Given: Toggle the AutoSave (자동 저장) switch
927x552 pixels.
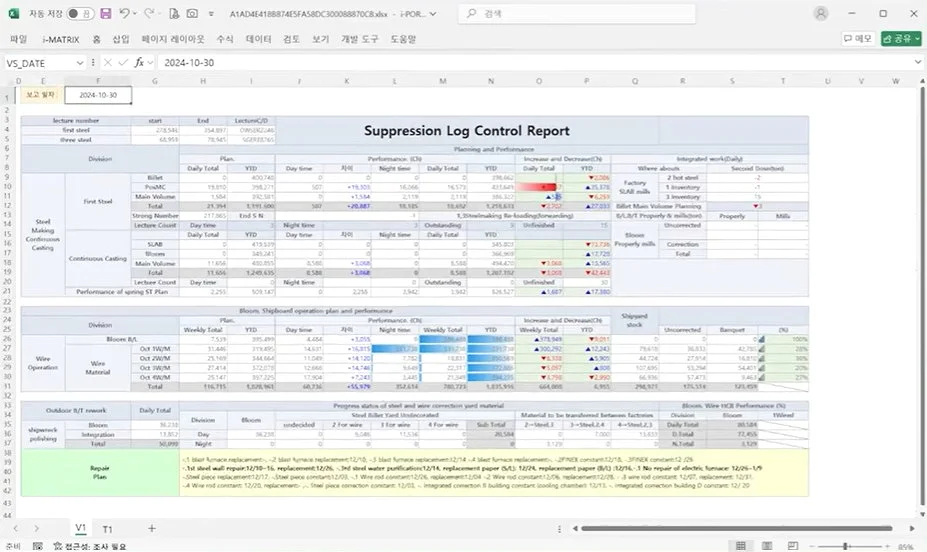Looking at the screenshot, I should 78,15.
